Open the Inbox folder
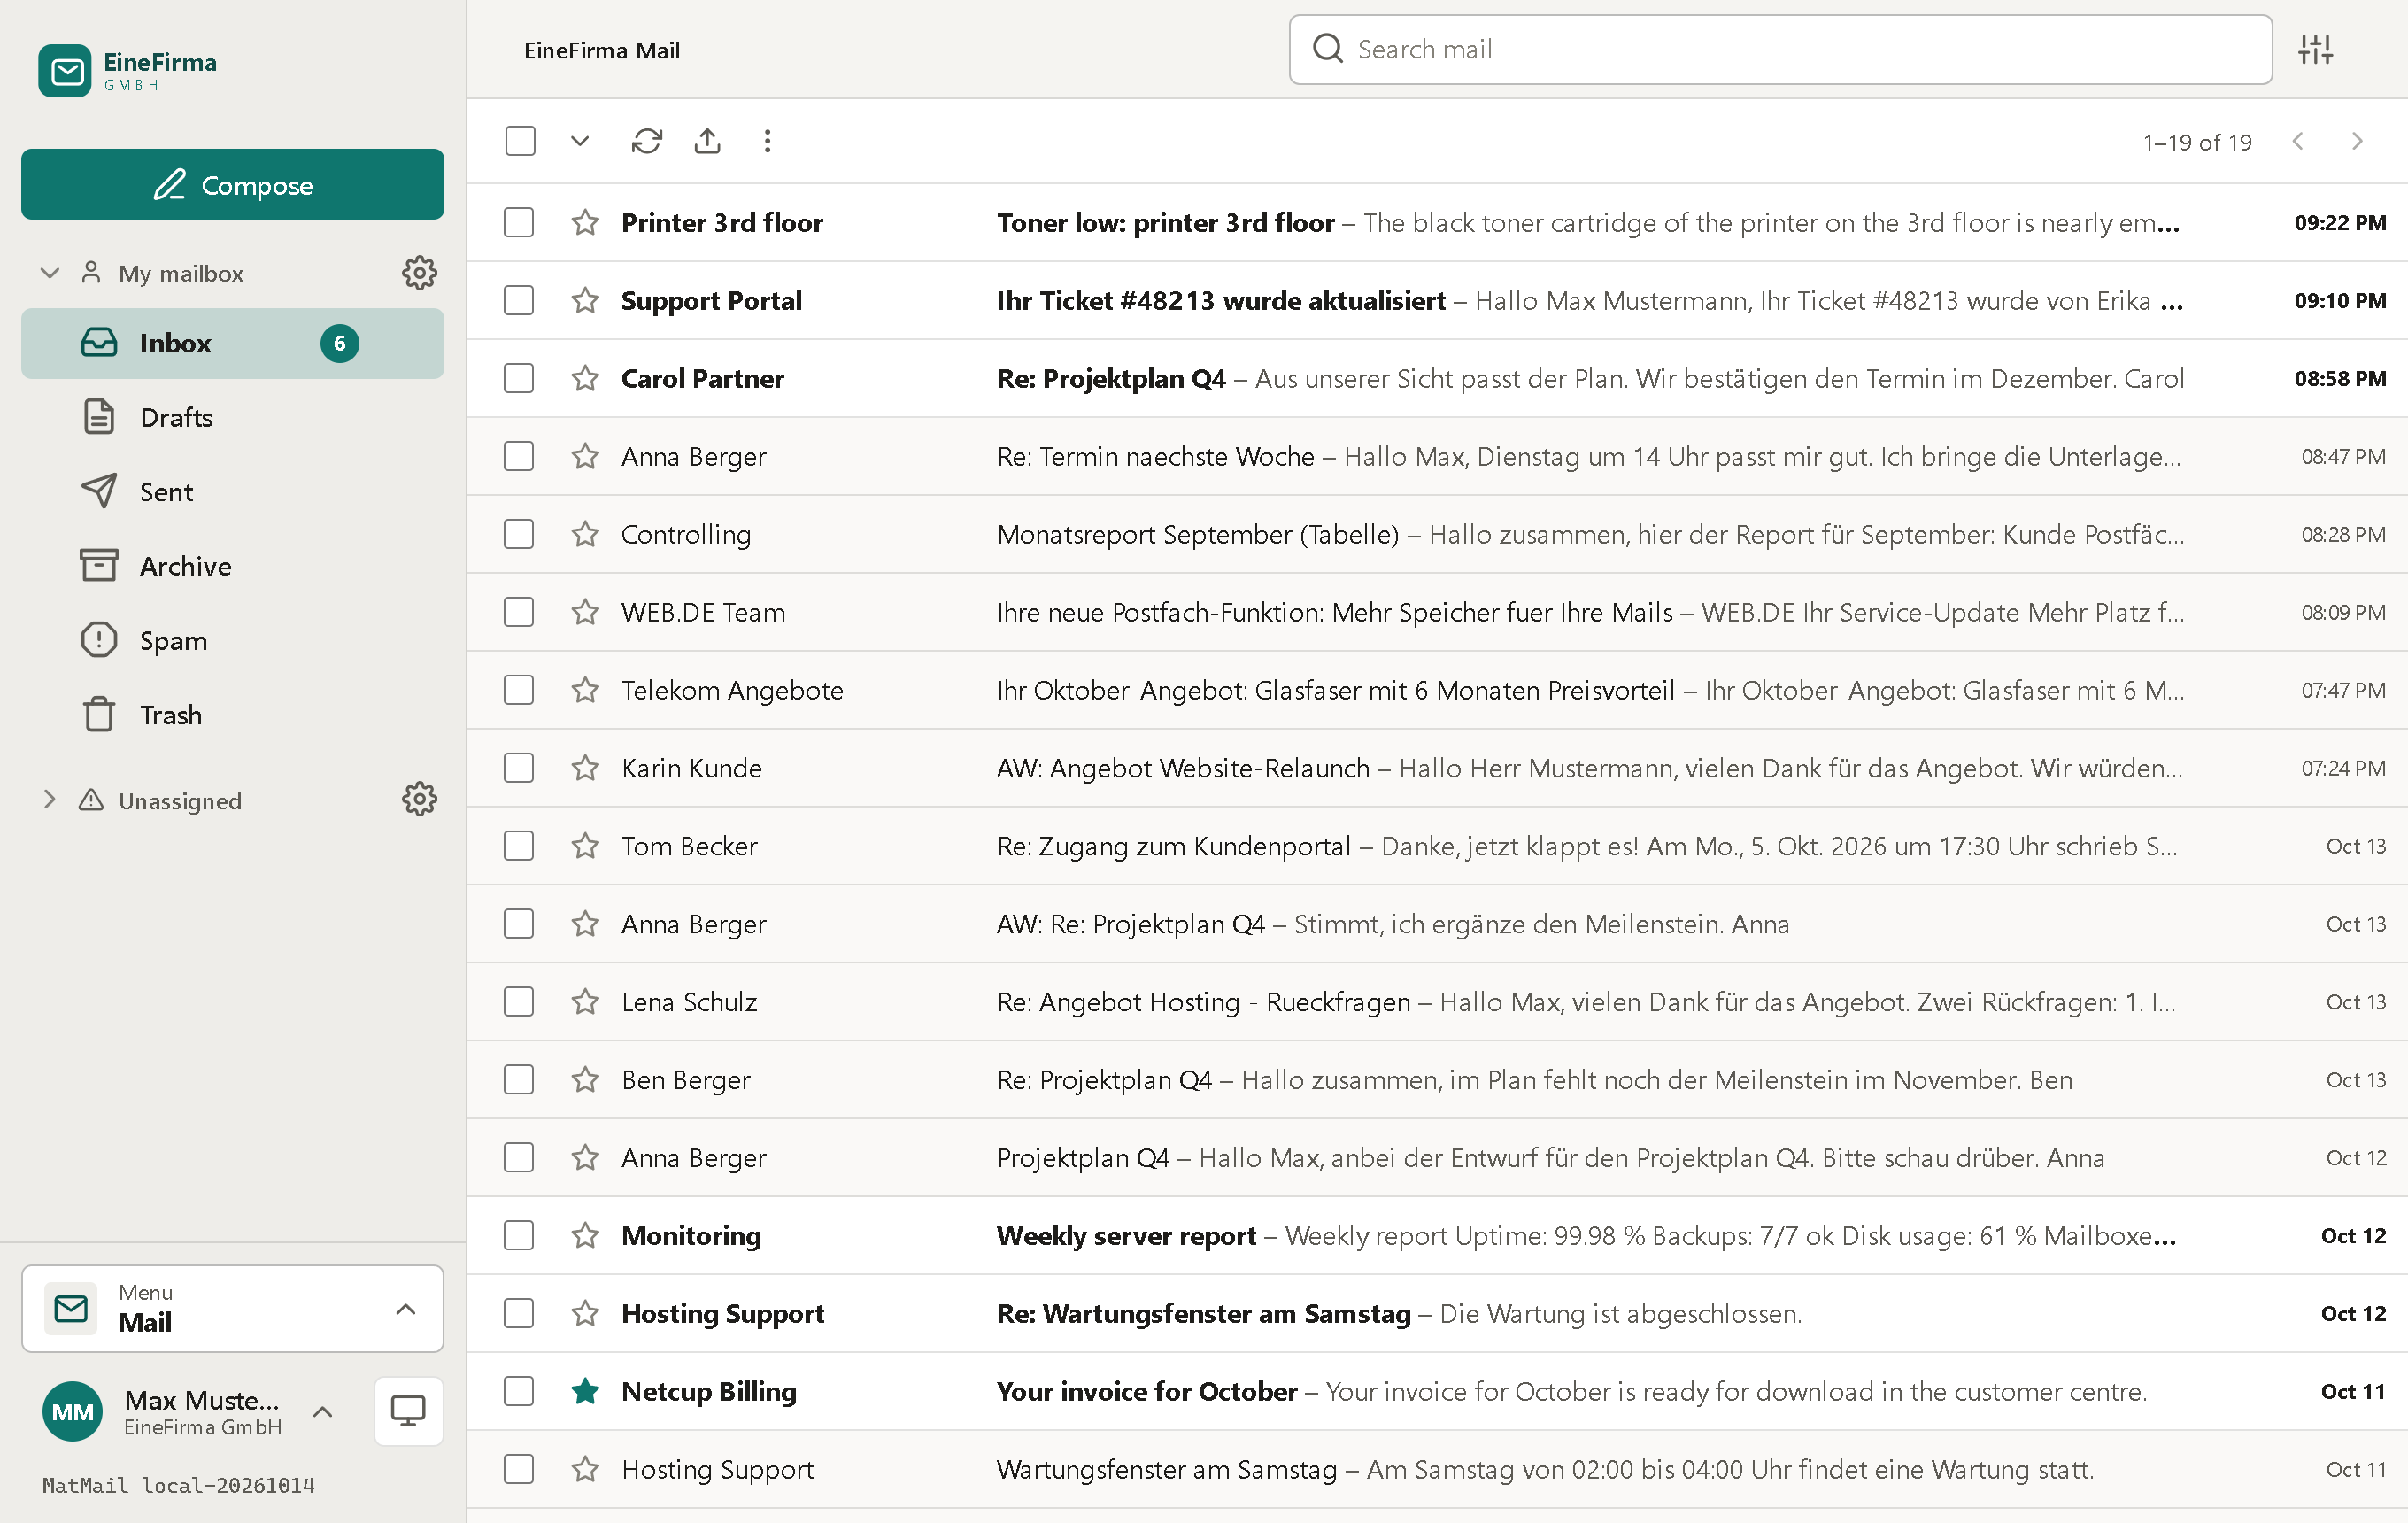Viewport: 2408px width, 1523px height. pos(232,343)
